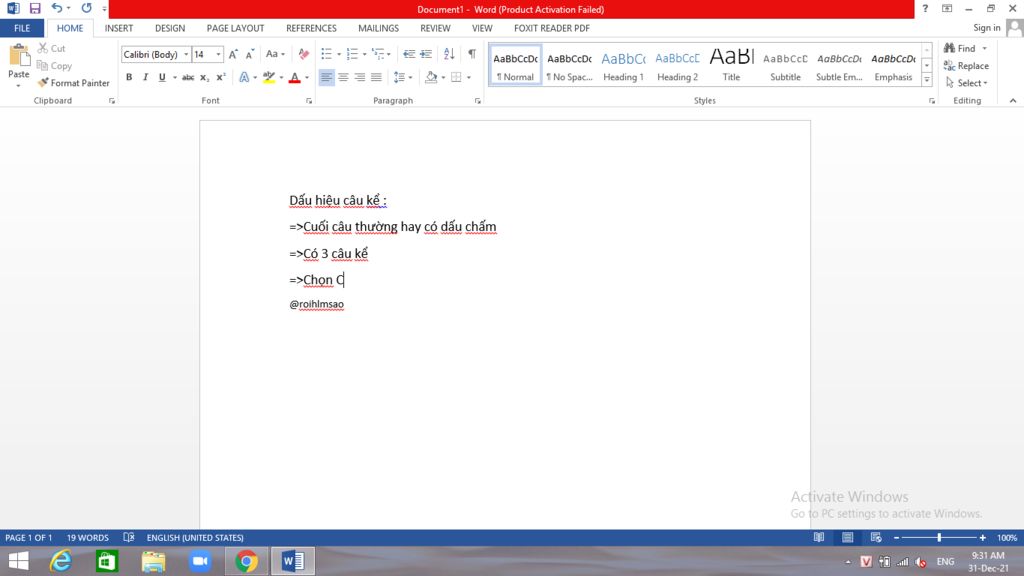This screenshot has height=576, width=1024.
Task: Sort the selected paragraphs
Action: (449, 54)
